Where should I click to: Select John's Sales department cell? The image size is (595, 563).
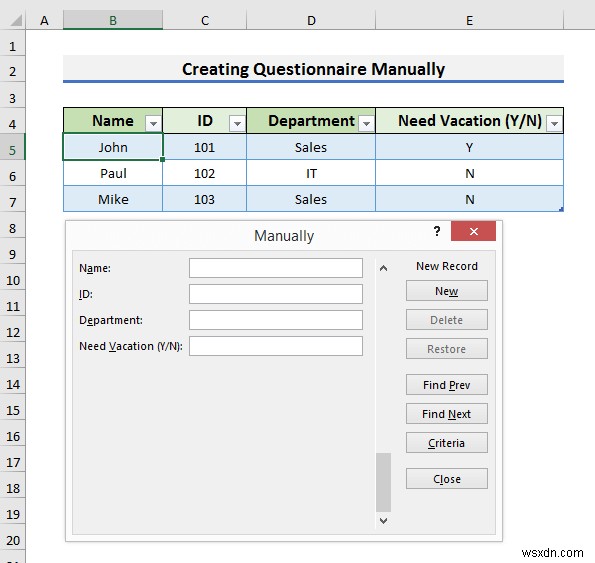pyautogui.click(x=311, y=147)
